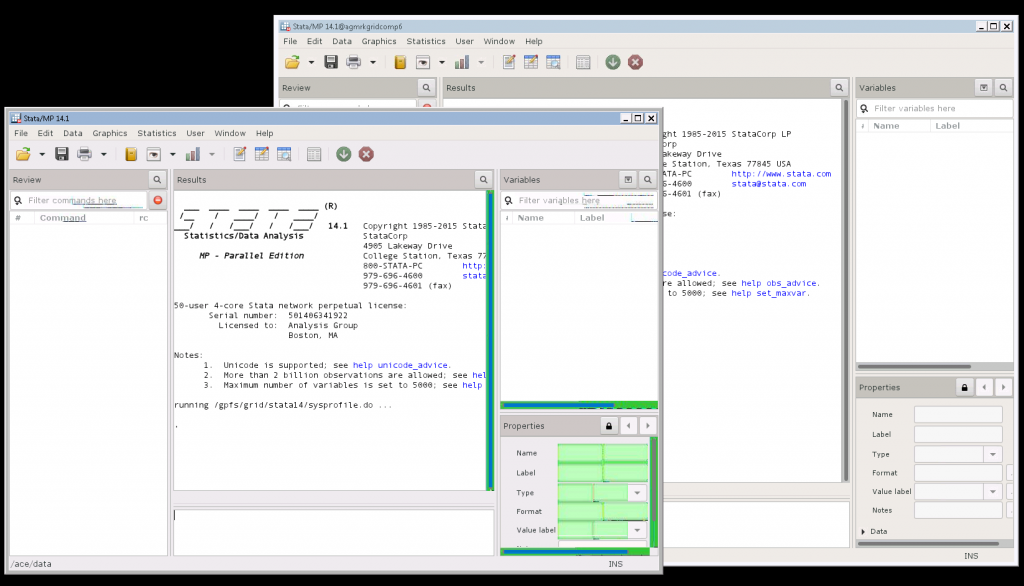Screen dimensions: 1024x586
Task: Click the Print icon in back Stata window
Action: coord(353,62)
